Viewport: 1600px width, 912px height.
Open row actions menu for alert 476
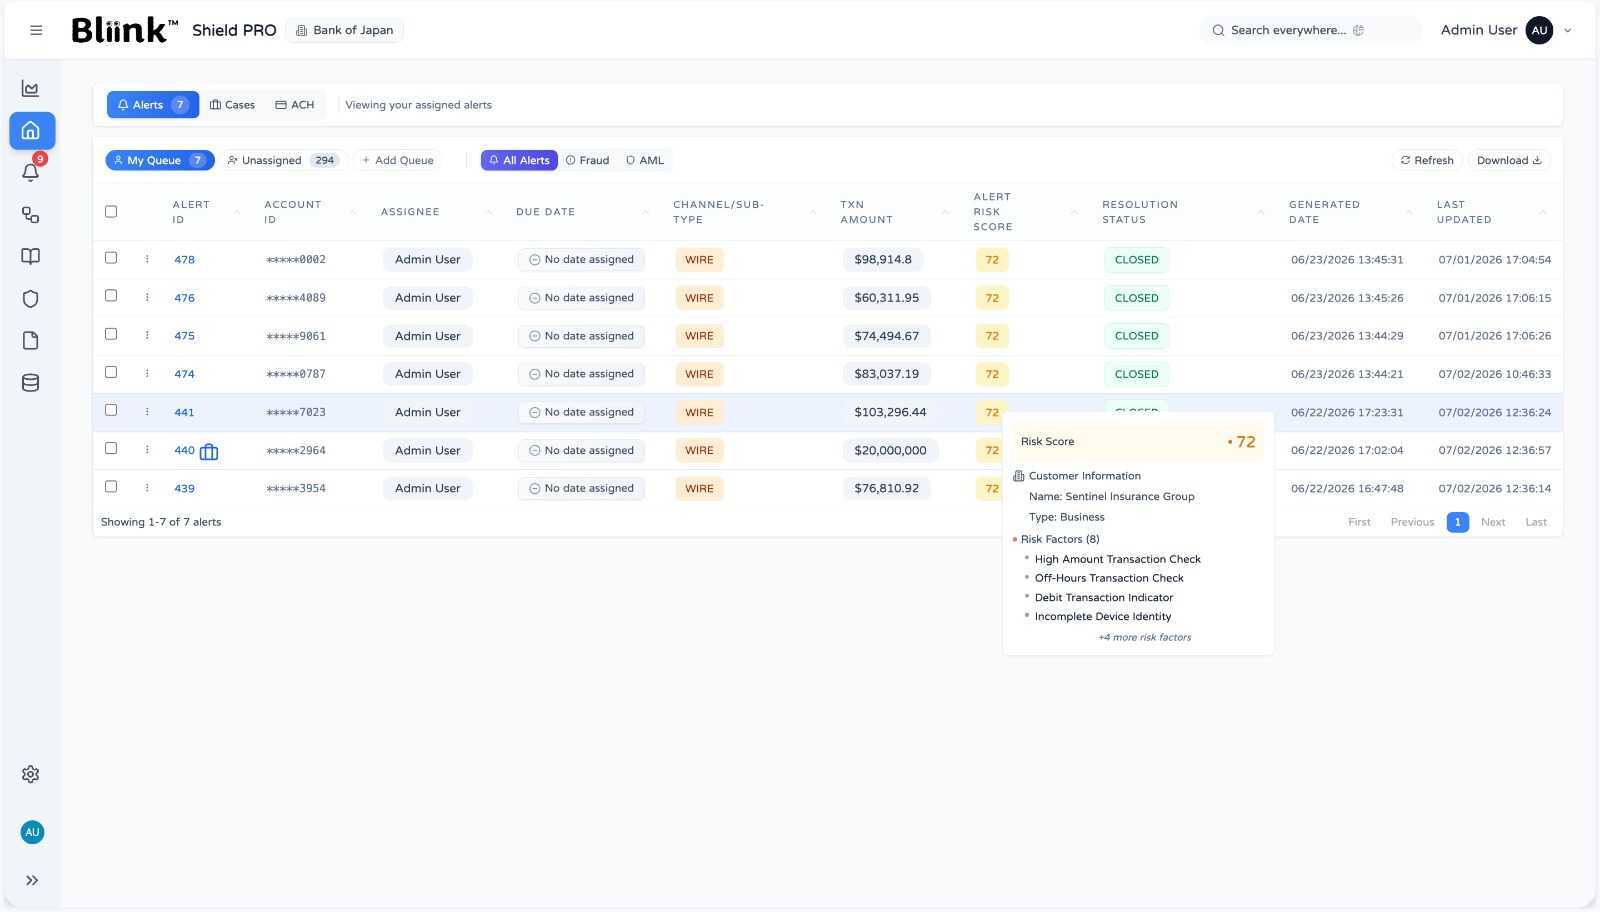(x=147, y=297)
